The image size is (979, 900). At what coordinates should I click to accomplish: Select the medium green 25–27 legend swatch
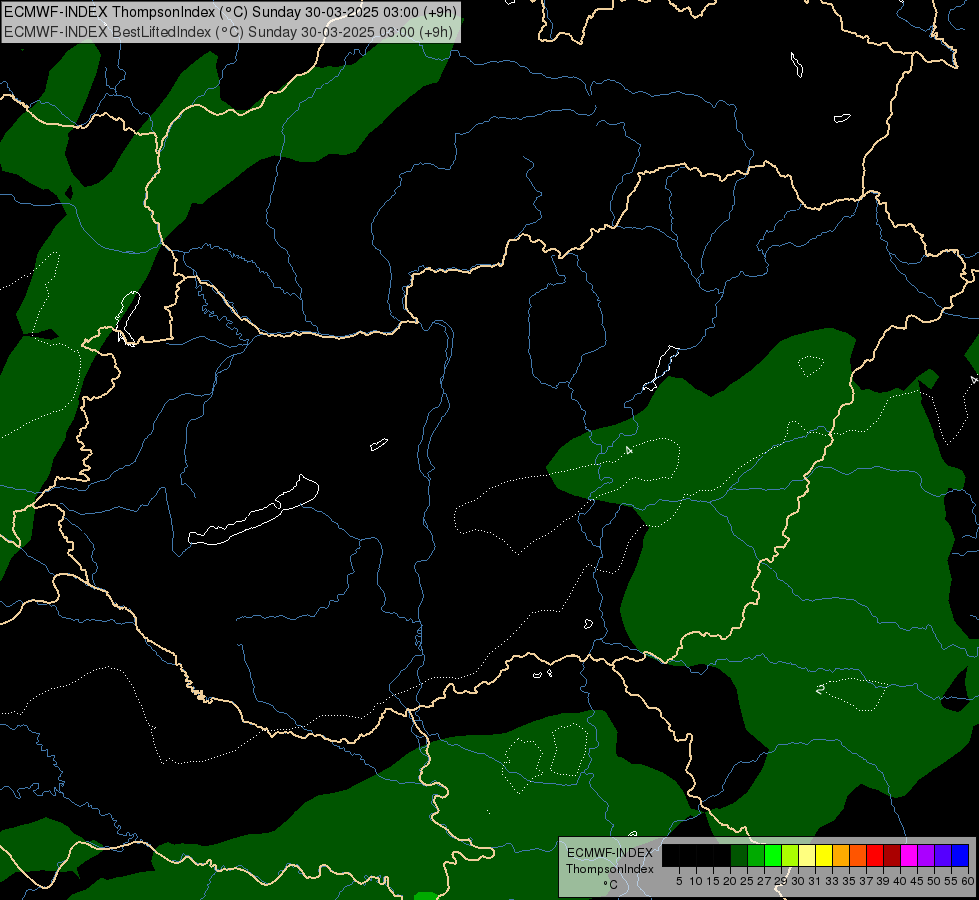pyautogui.click(x=755, y=855)
